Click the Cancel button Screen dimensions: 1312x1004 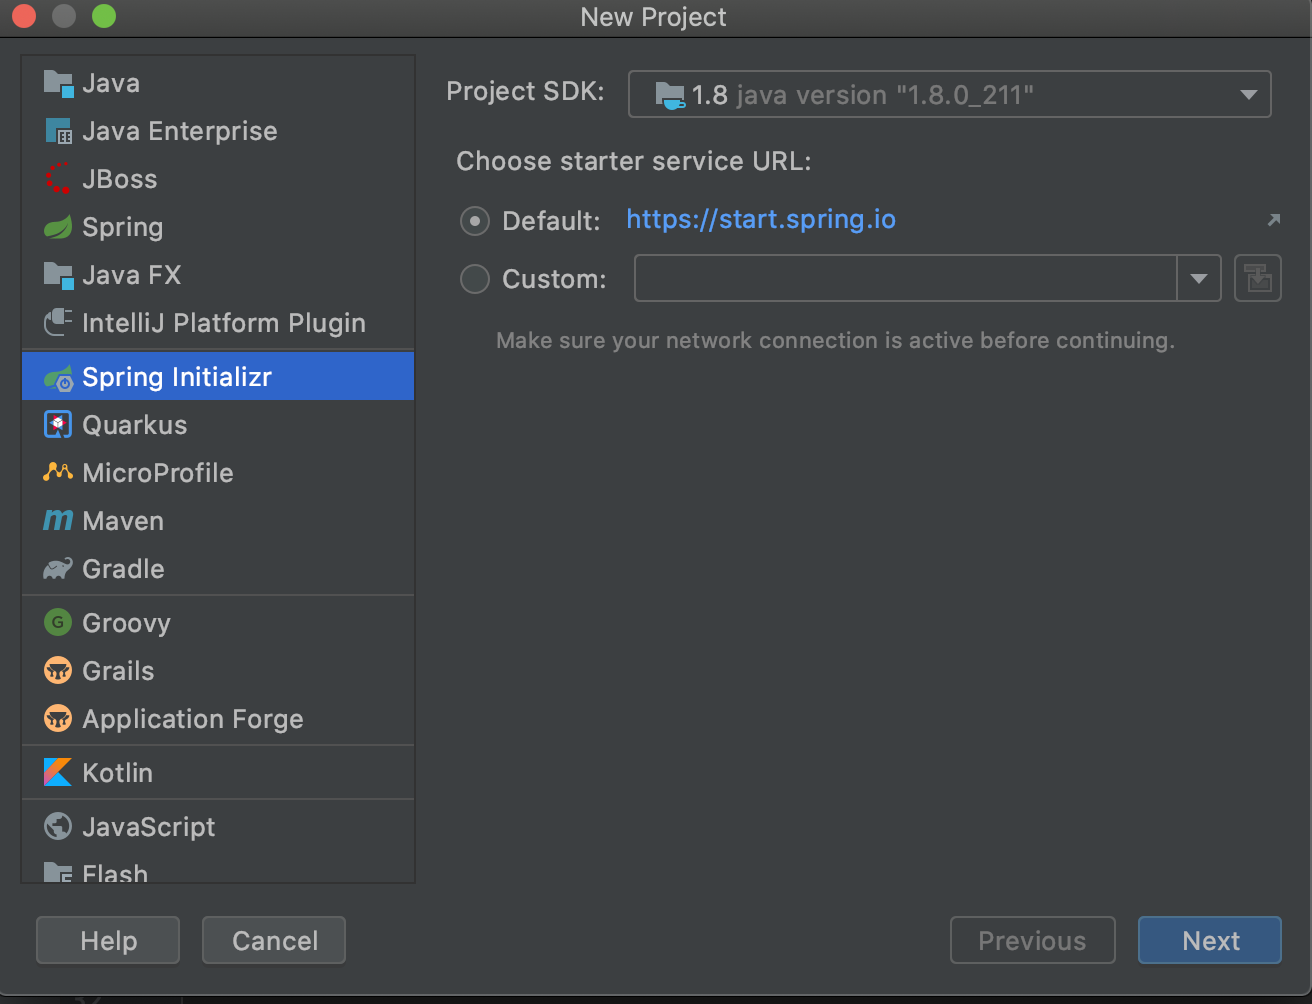(x=274, y=941)
